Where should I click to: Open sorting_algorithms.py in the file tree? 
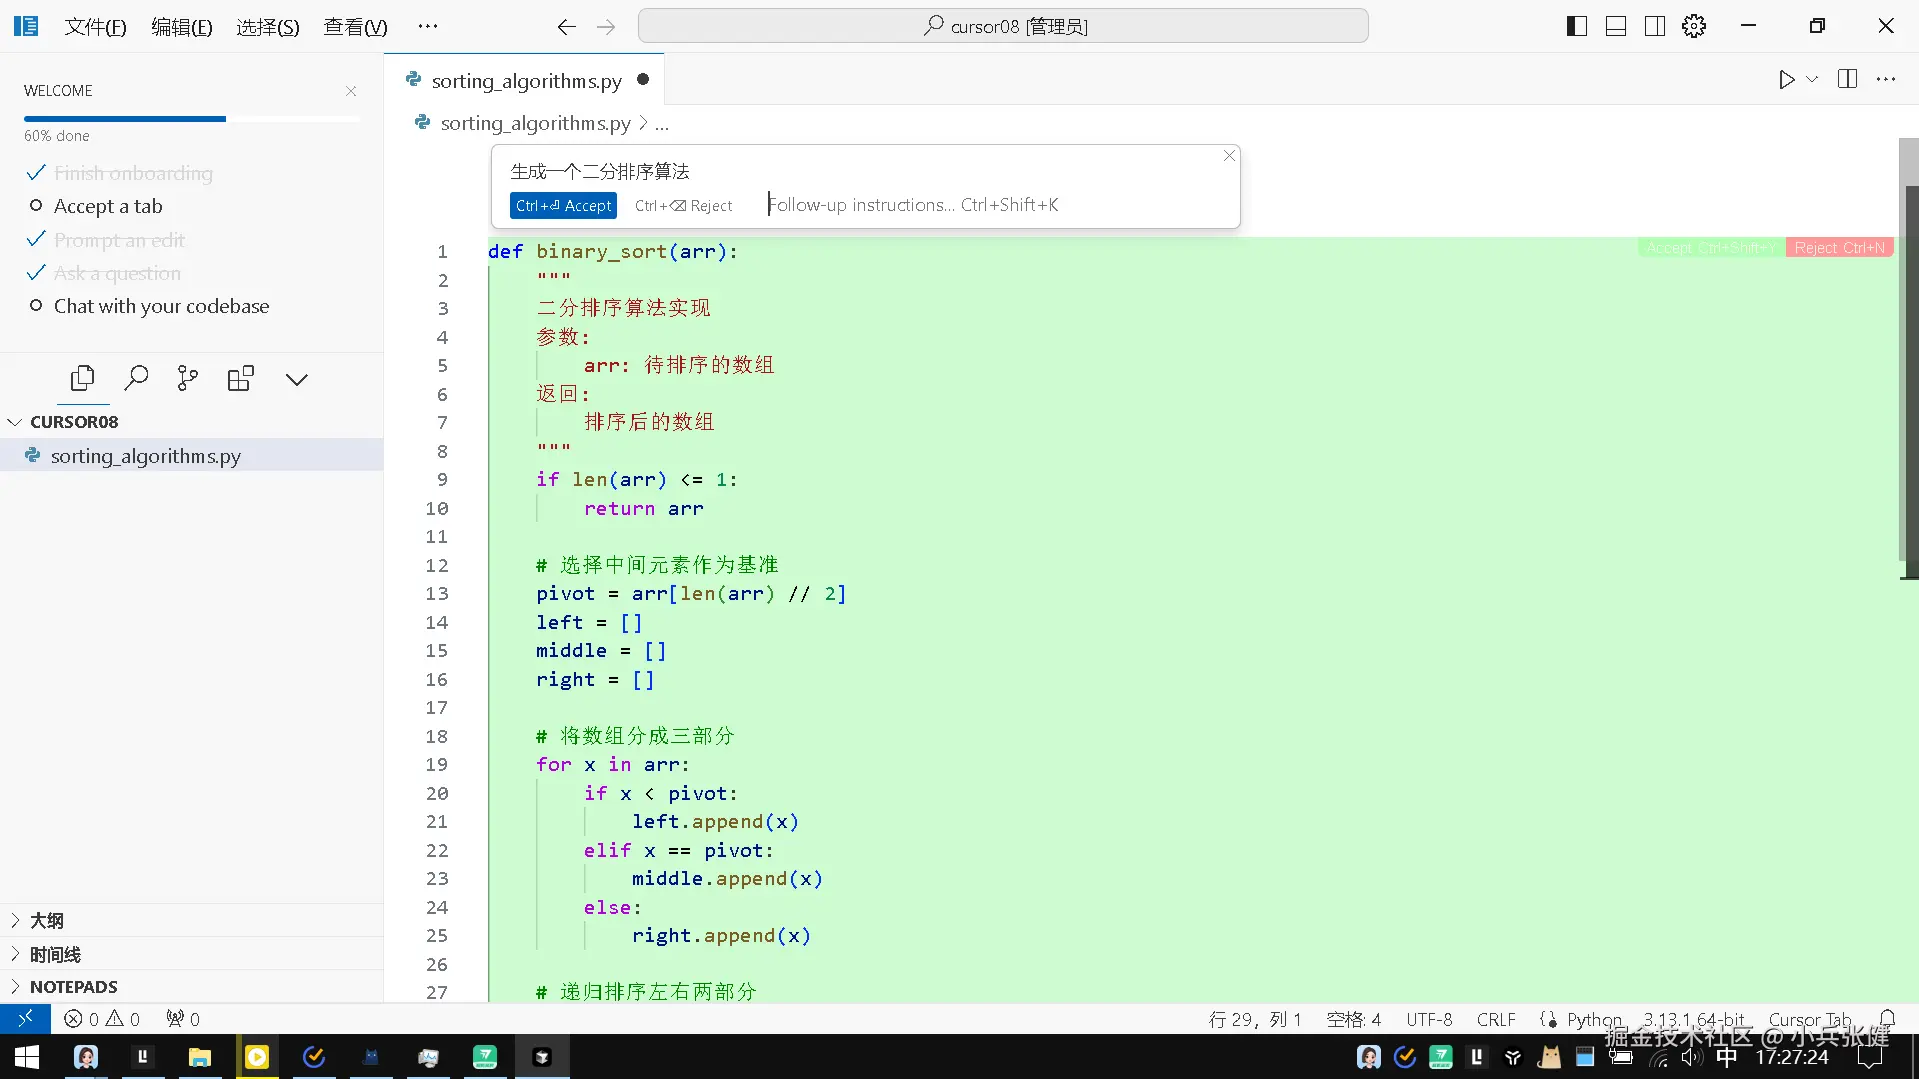(x=192, y=456)
